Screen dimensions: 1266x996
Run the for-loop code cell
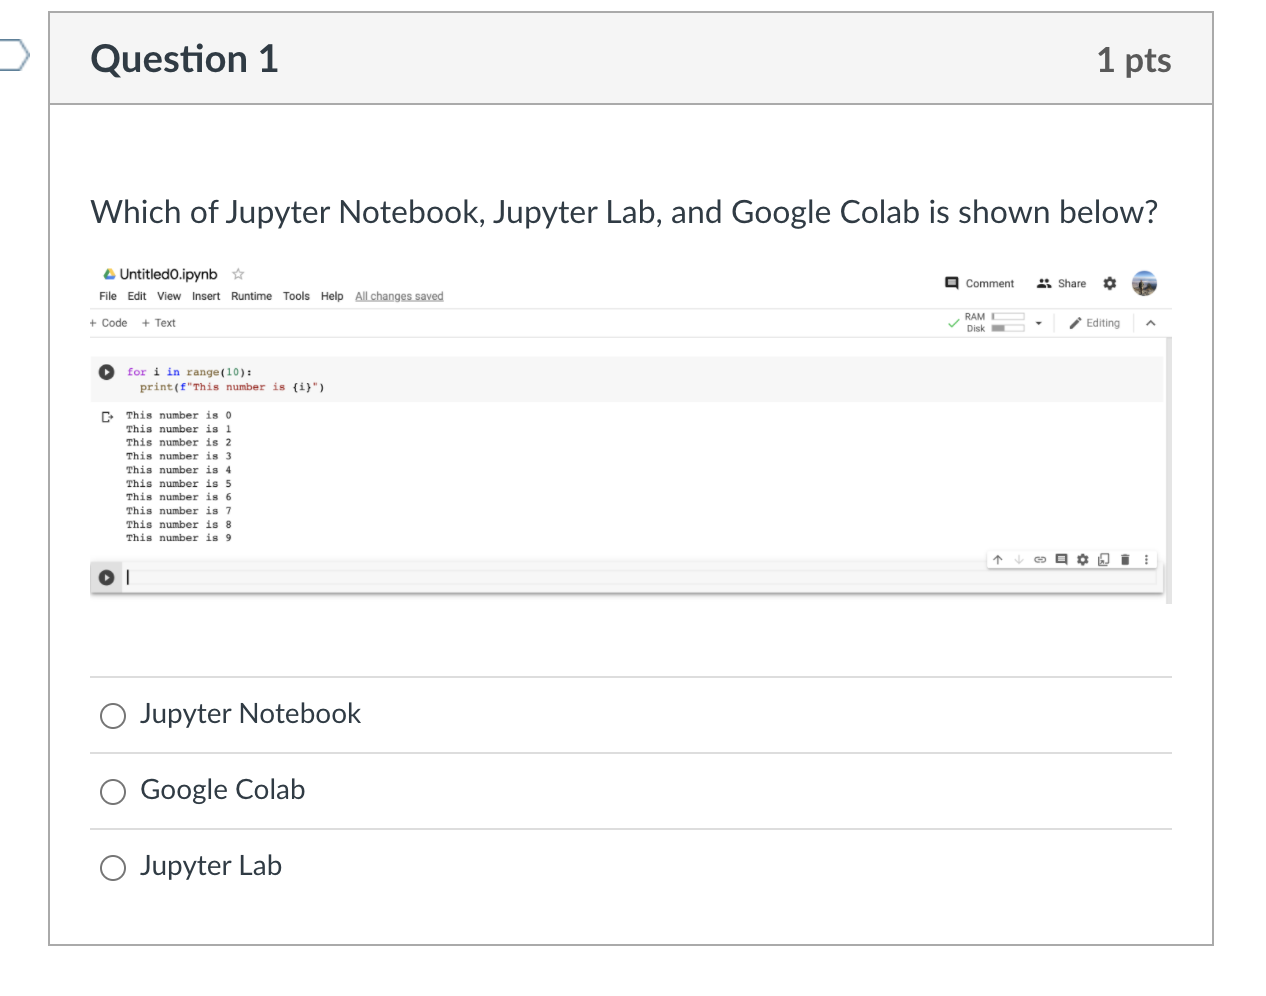(106, 372)
